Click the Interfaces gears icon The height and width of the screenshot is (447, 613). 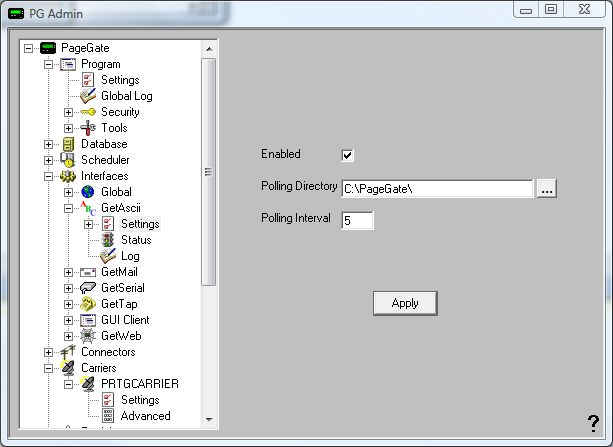[x=68, y=176]
